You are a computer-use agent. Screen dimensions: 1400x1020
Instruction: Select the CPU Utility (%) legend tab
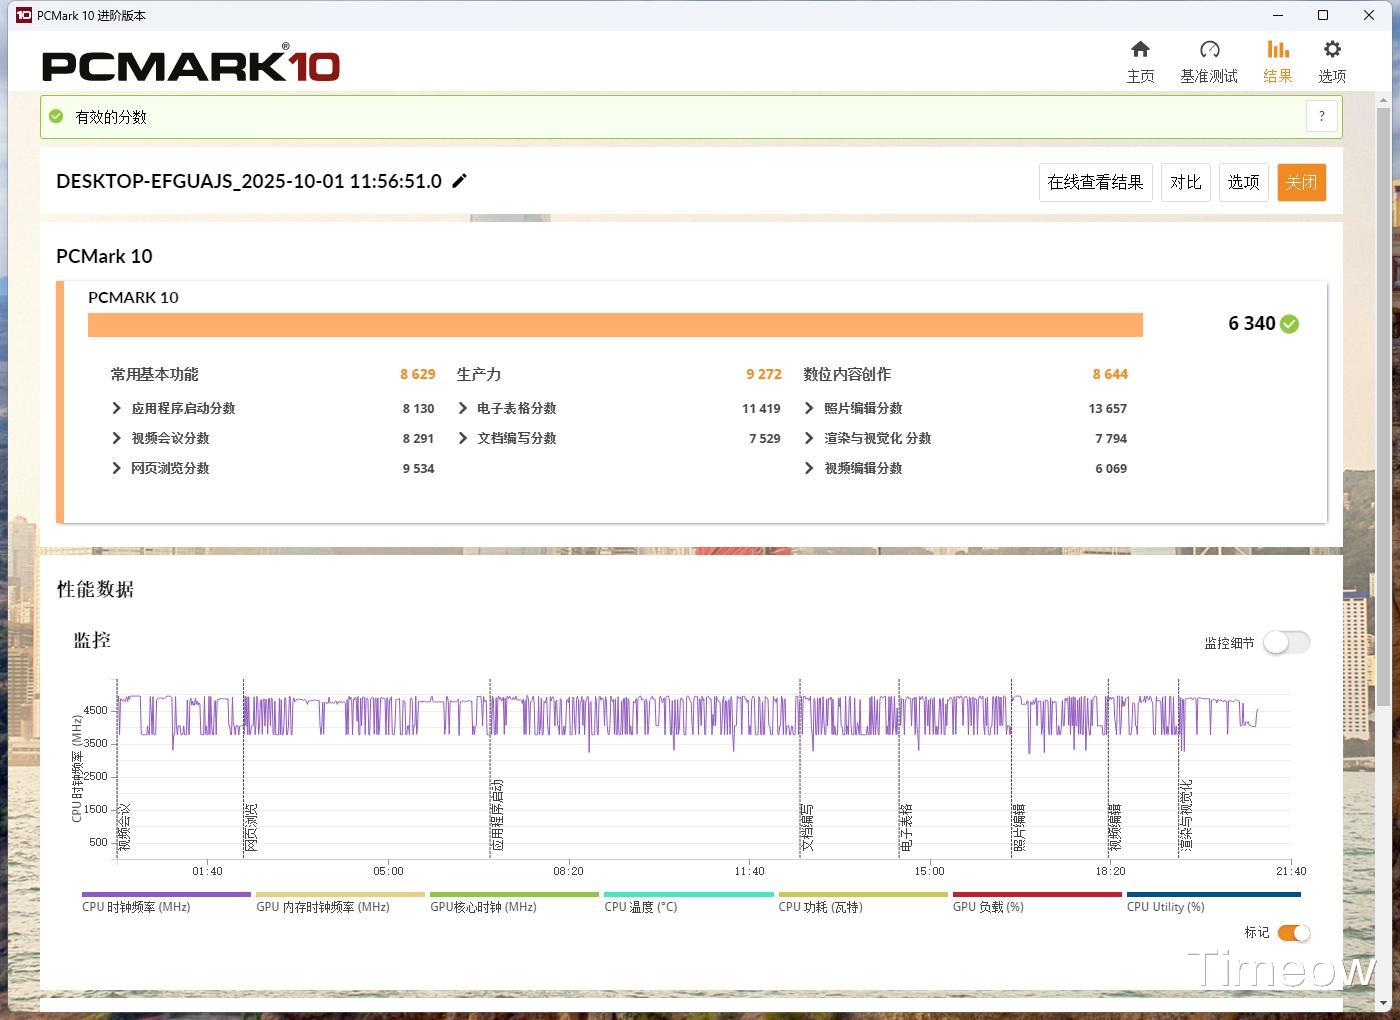1214,902
